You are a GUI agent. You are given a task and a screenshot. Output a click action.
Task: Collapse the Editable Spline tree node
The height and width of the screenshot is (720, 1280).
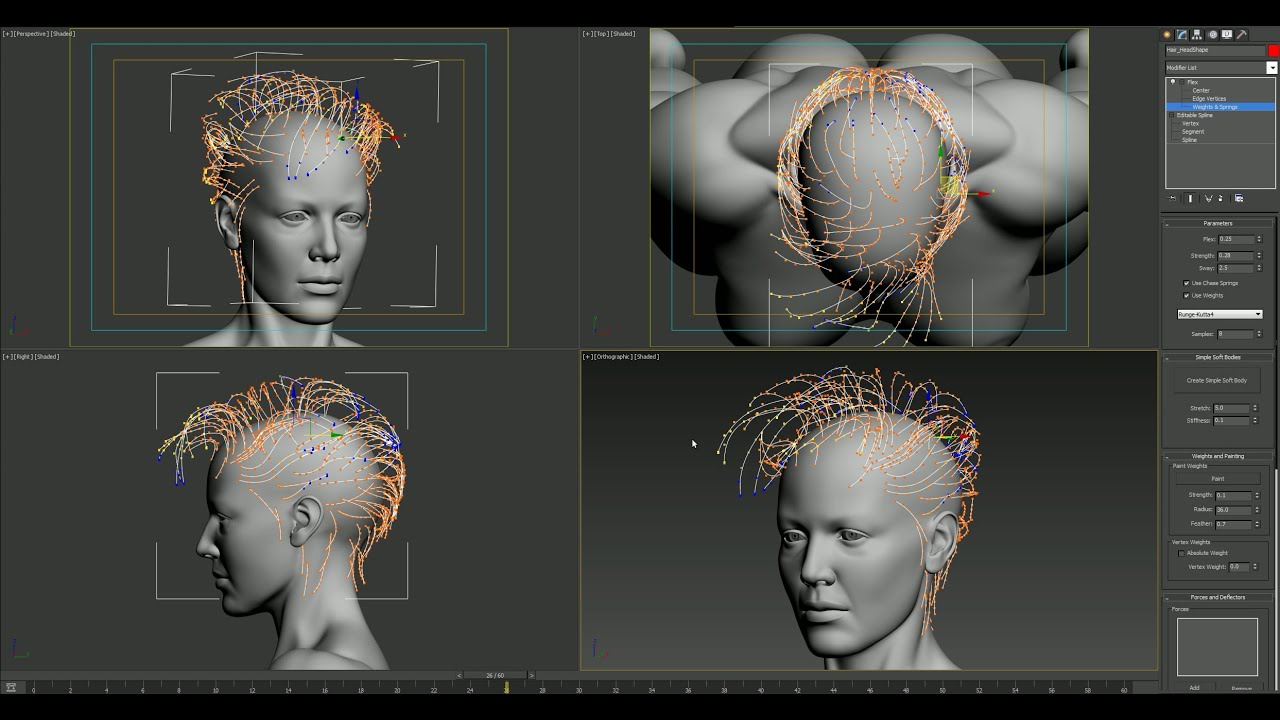point(1172,115)
